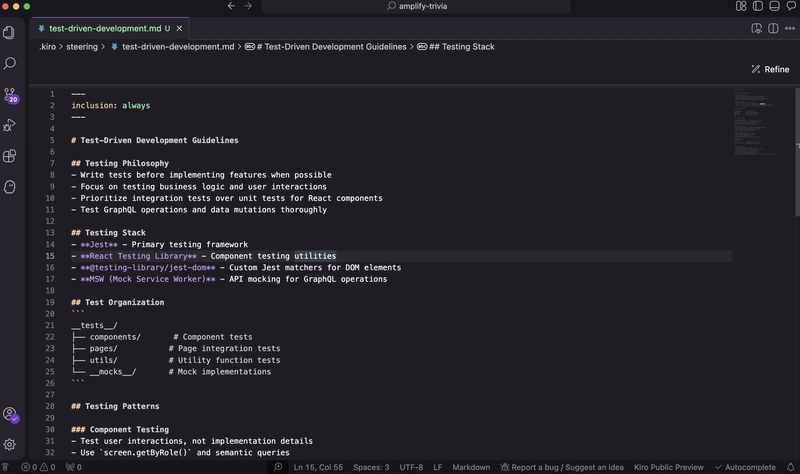The width and height of the screenshot is (800, 474).
Task: Click the 'Test GraphQL operations' line
Action: (199, 210)
